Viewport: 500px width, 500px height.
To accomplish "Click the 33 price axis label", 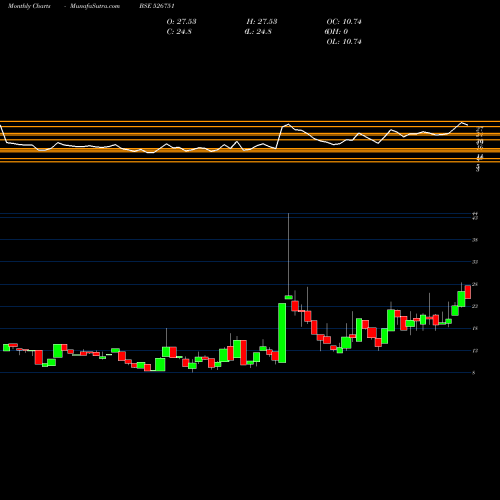I will point(475,262).
